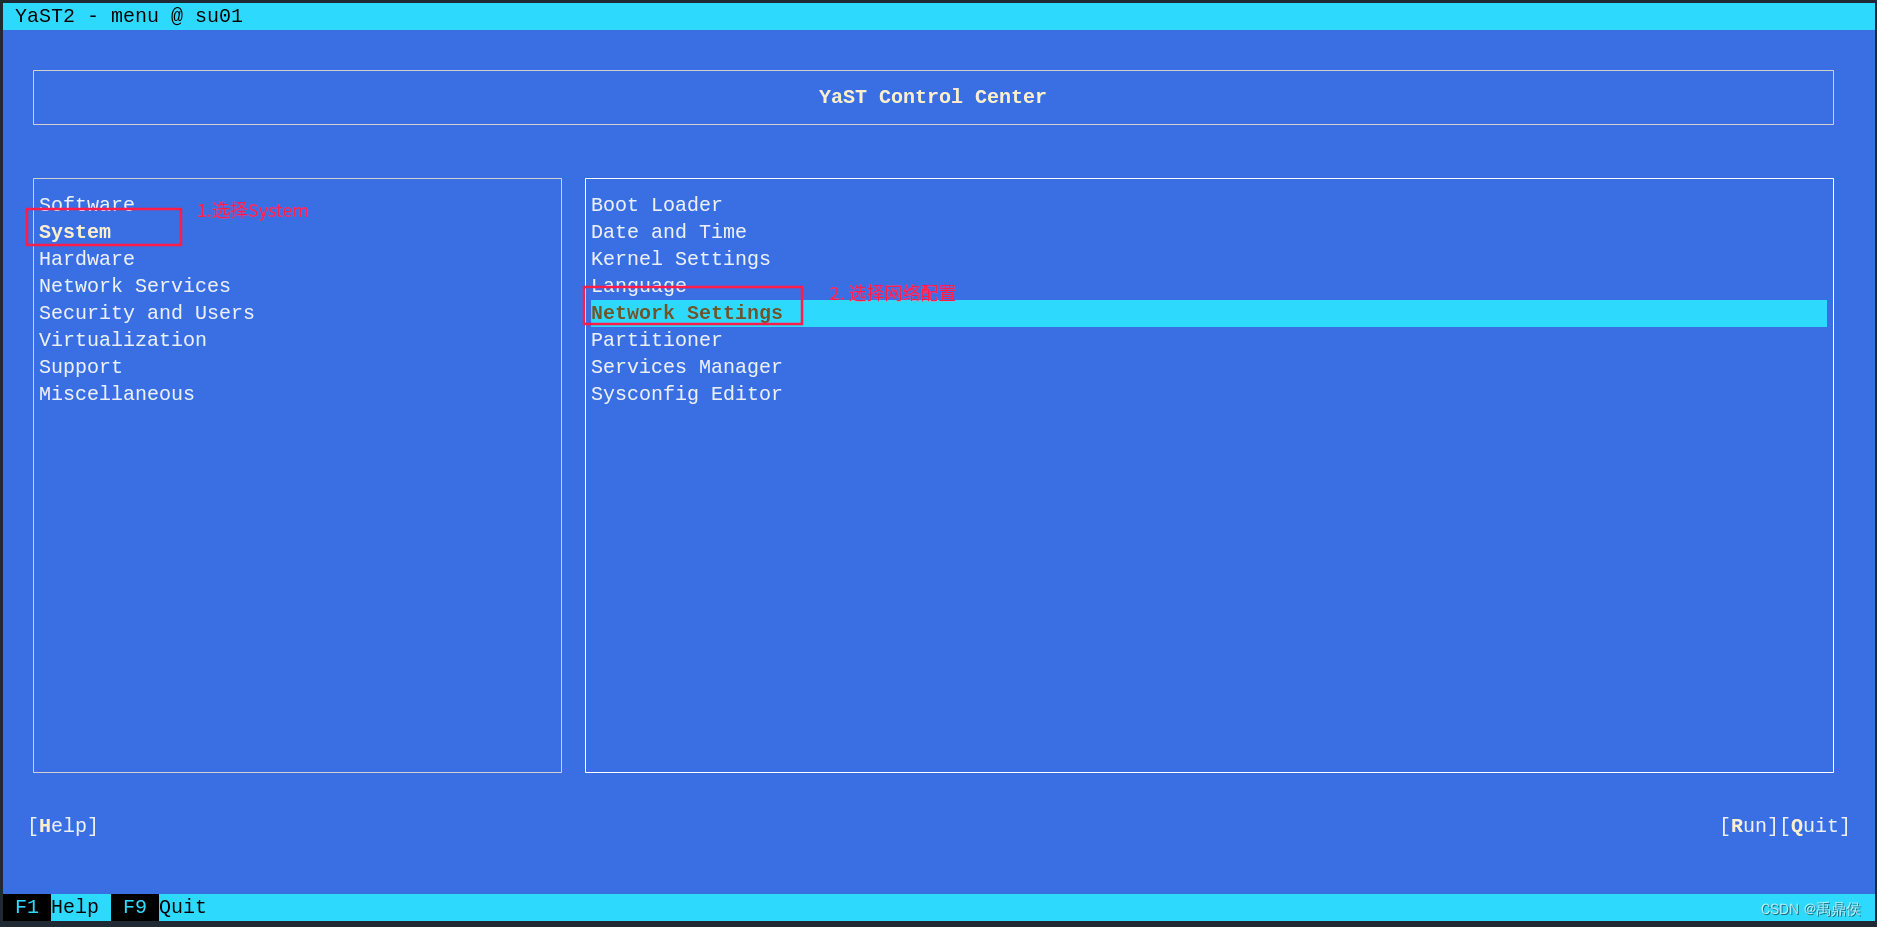Click the [Run] button
The height and width of the screenshot is (927, 1877).
click(x=1749, y=826)
